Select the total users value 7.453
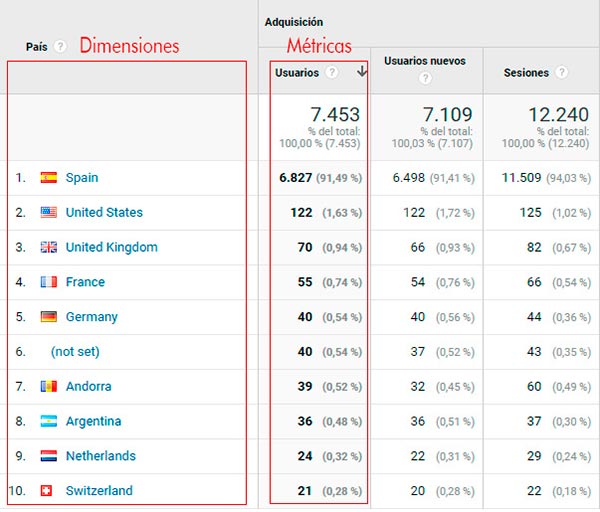The height and width of the screenshot is (512, 600). point(335,114)
